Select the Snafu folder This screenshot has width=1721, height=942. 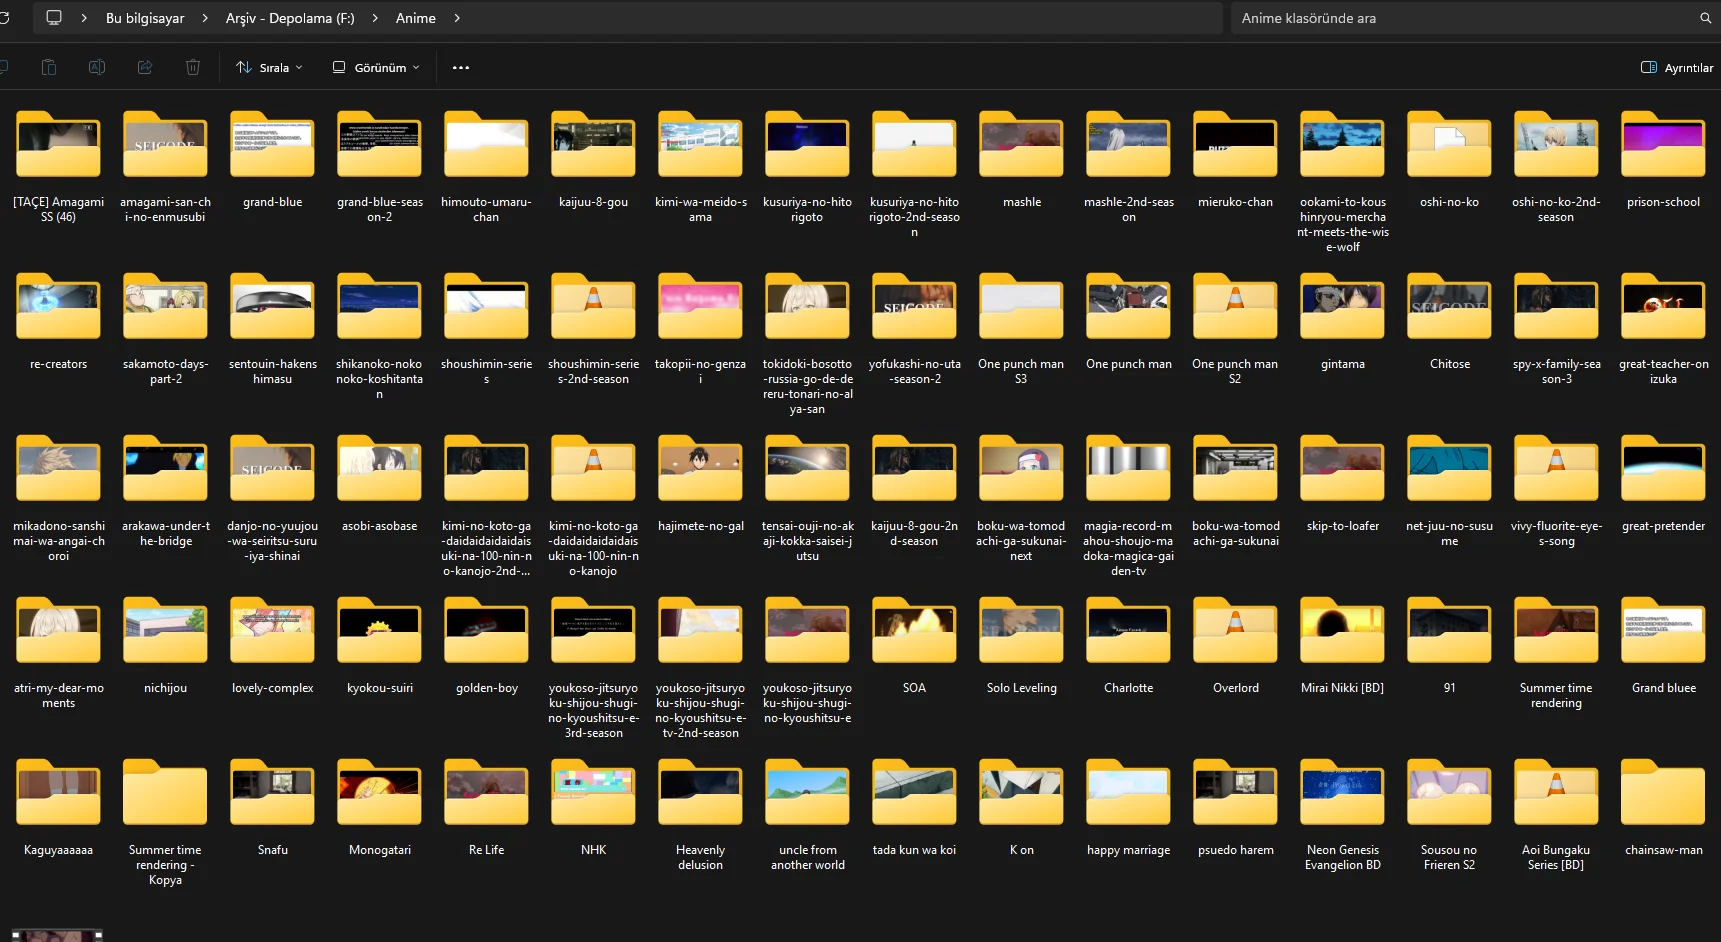click(x=272, y=808)
